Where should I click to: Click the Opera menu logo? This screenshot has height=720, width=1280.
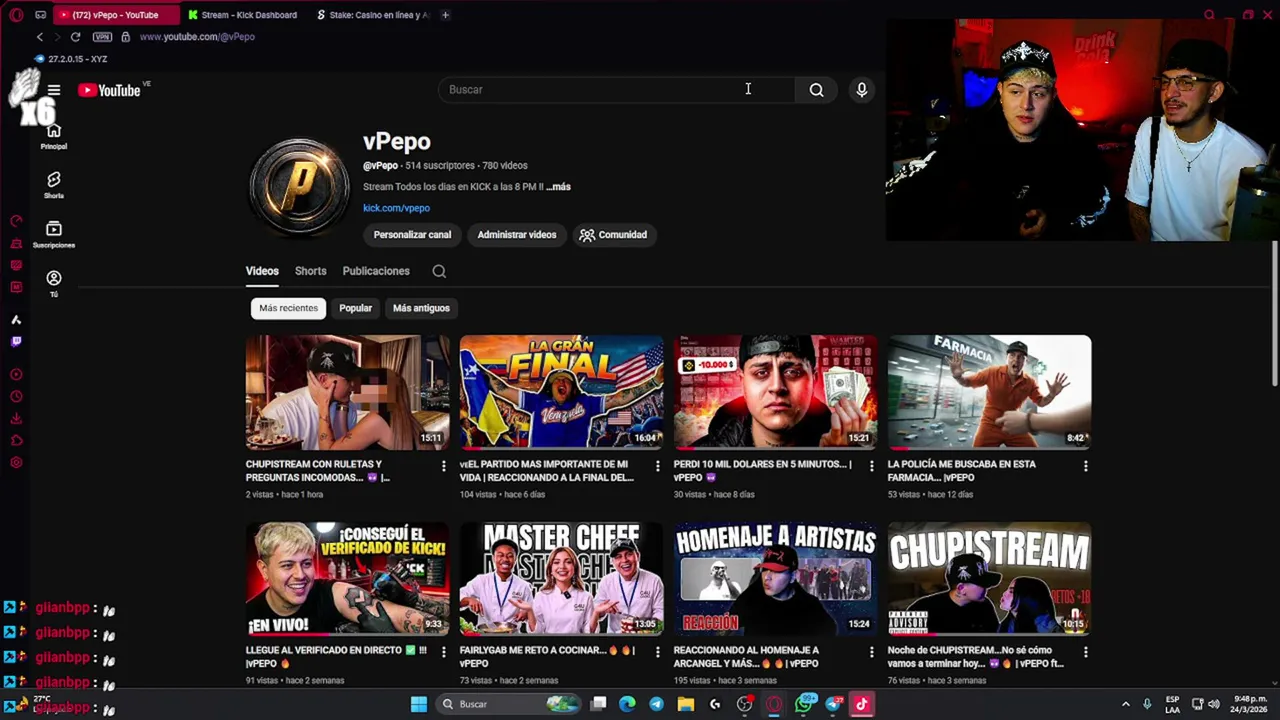16,15
